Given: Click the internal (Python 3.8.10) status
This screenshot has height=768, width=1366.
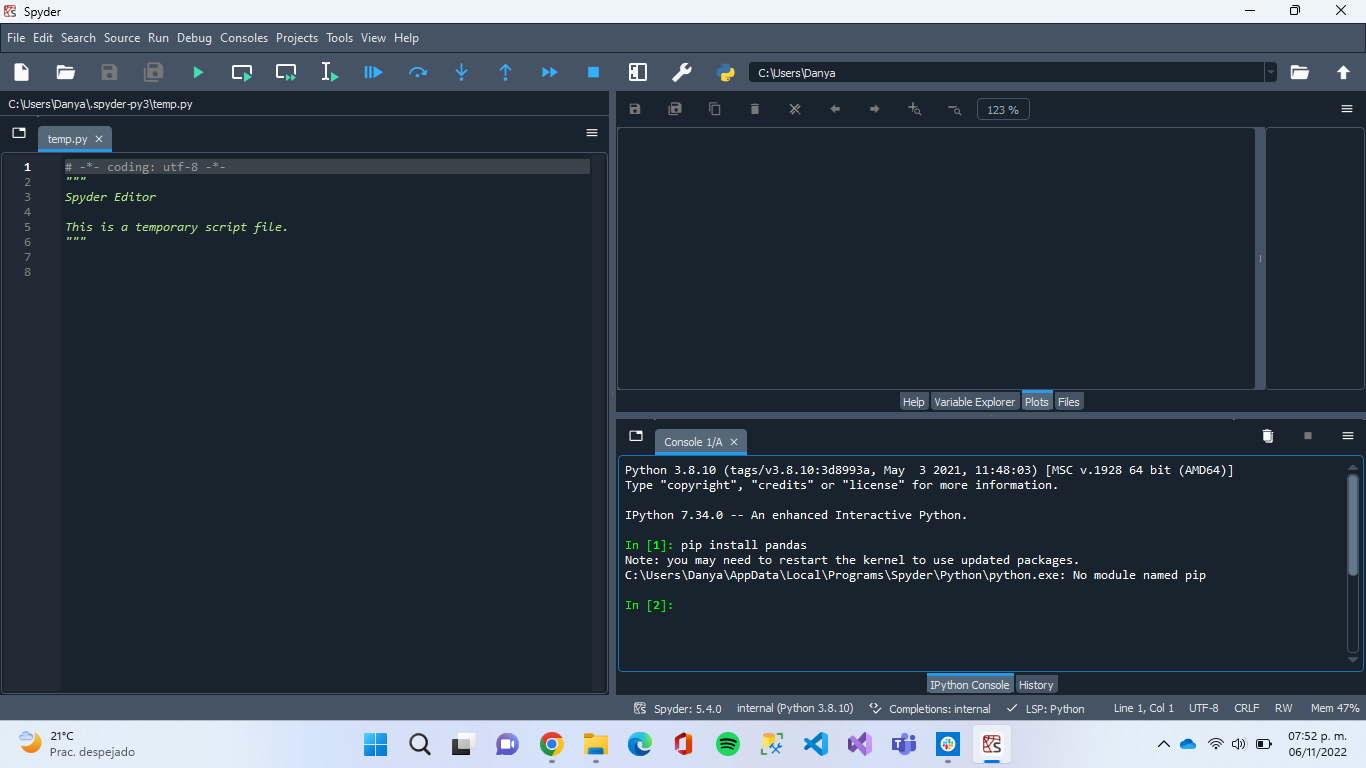Looking at the screenshot, I should pos(795,708).
